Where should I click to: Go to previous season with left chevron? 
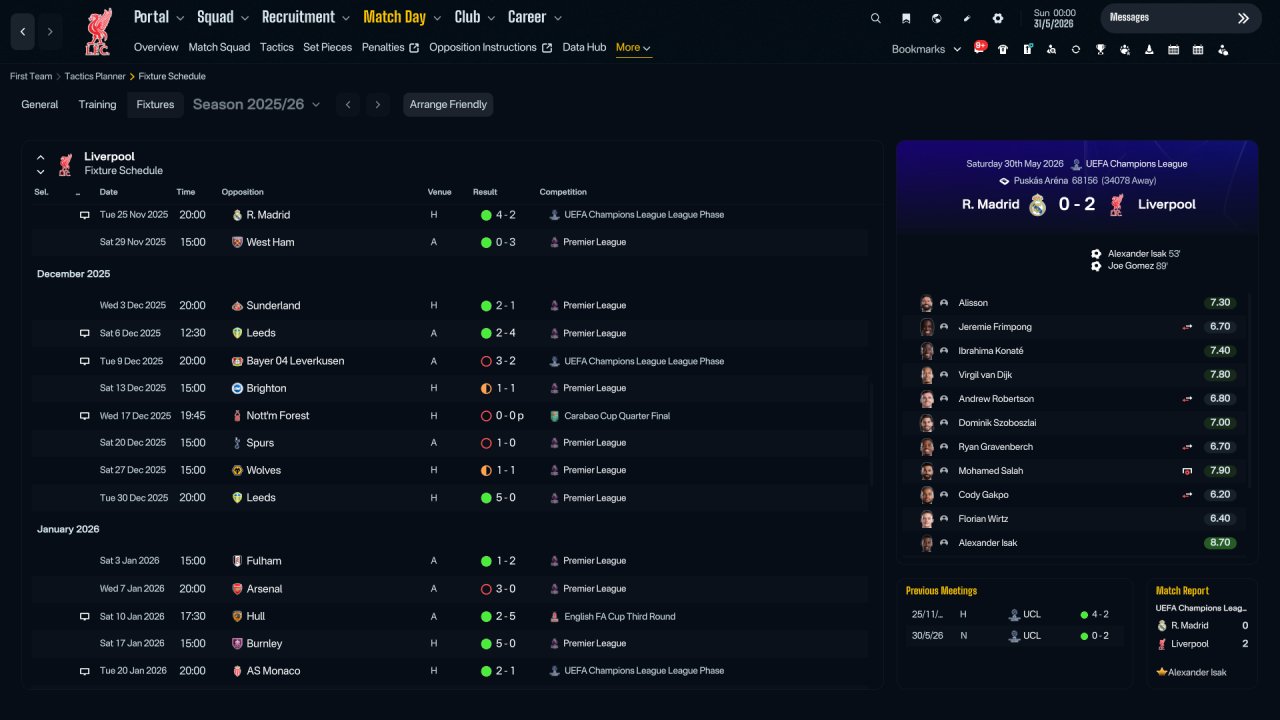(x=348, y=105)
